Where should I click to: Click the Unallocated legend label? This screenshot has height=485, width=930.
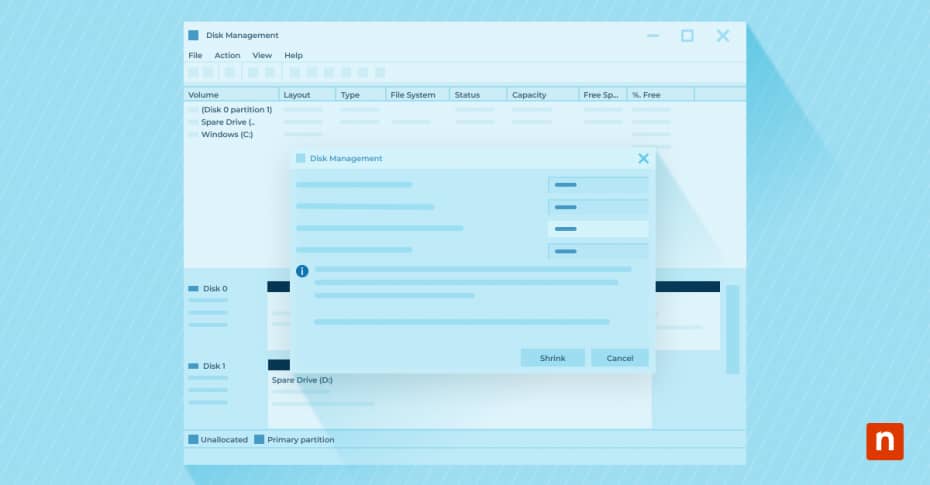pos(224,440)
